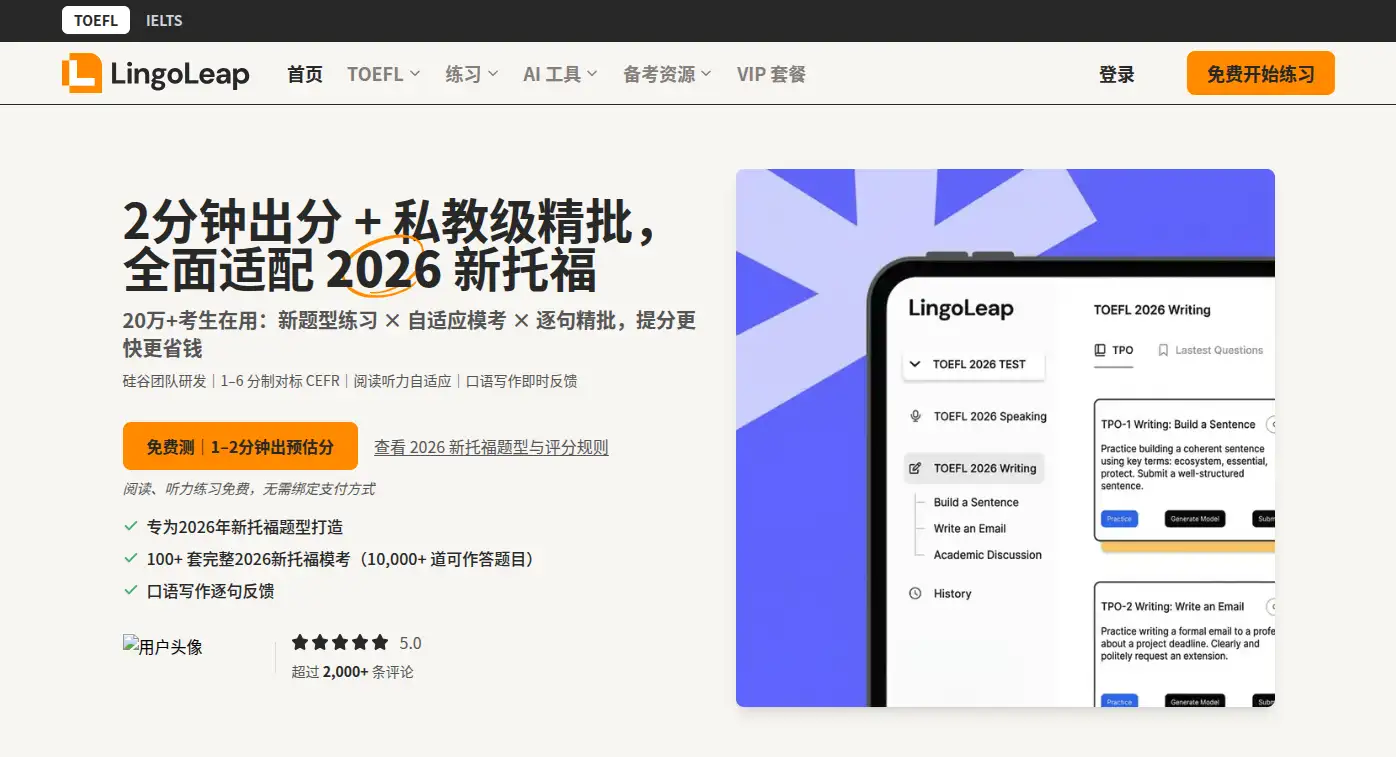Select TOEFL 2026 Speaking in sidebar
Image resolution: width=1396 pixels, height=757 pixels.
click(990, 416)
